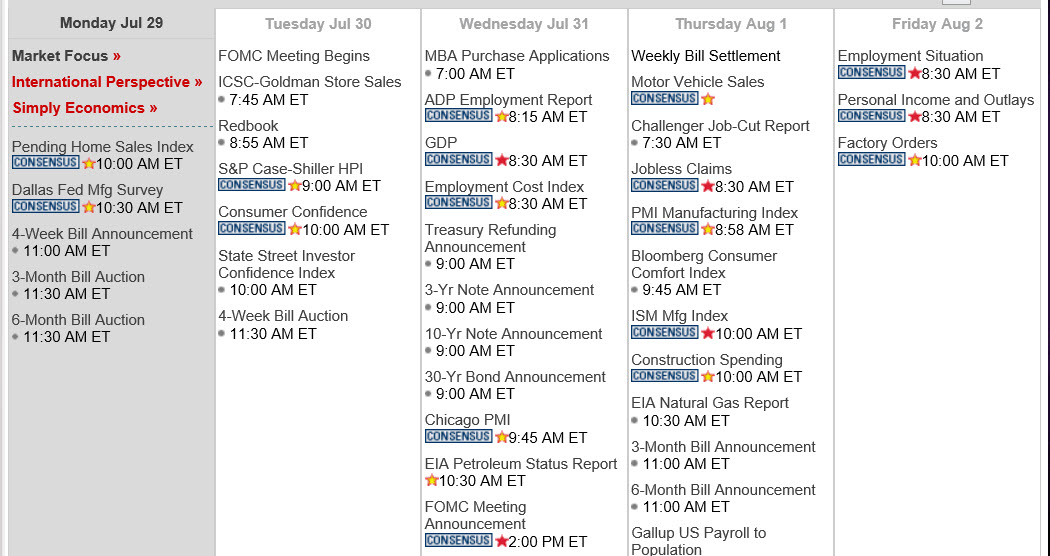The image size is (1050, 556).
Task: Open the Friday Aug 2 day header
Action: (937, 24)
